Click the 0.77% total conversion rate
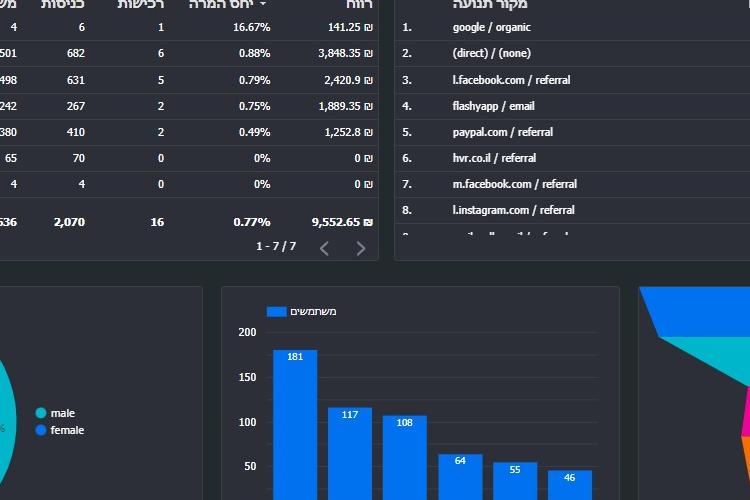The width and height of the screenshot is (750, 500). pos(252,222)
